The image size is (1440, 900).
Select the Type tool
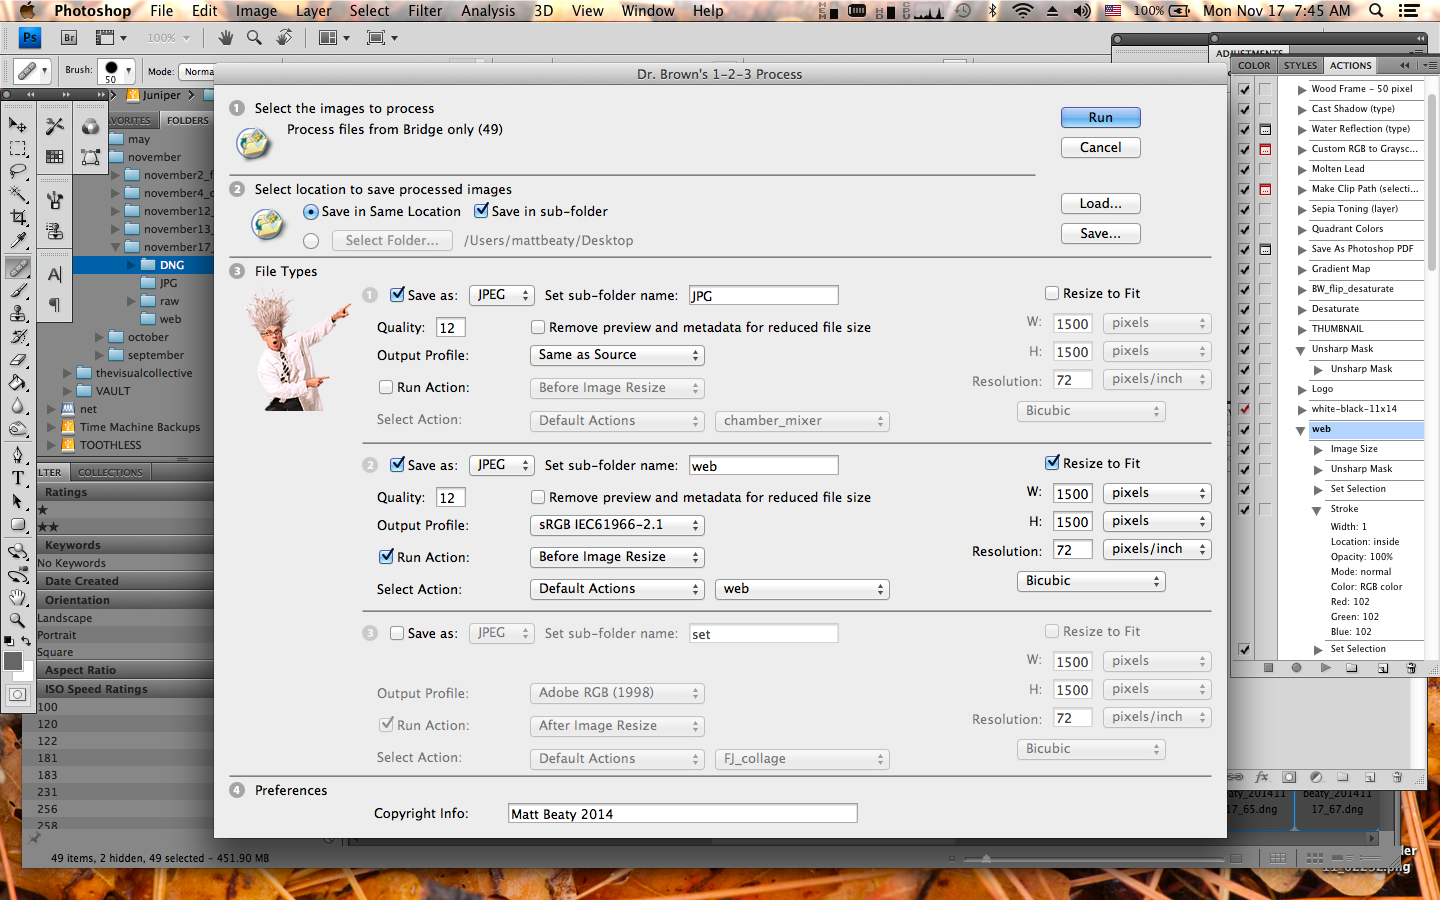(18, 478)
